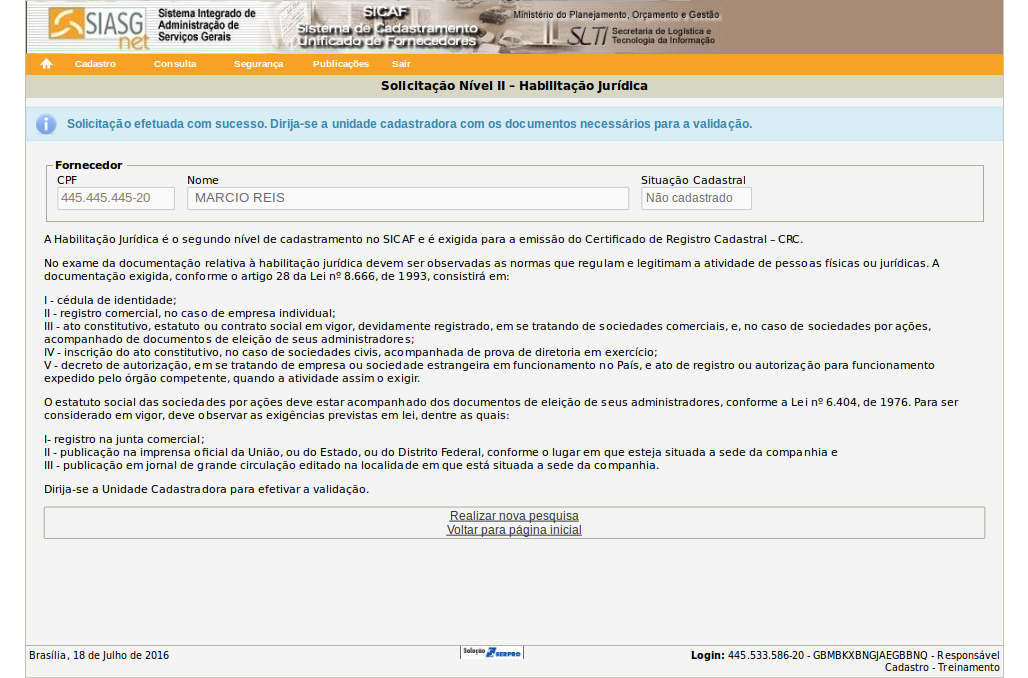Image resolution: width=1028 pixels, height=678 pixels.
Task: Click the heading Solicitação Nível II – Habilitação Jurídica
Action: (515, 86)
